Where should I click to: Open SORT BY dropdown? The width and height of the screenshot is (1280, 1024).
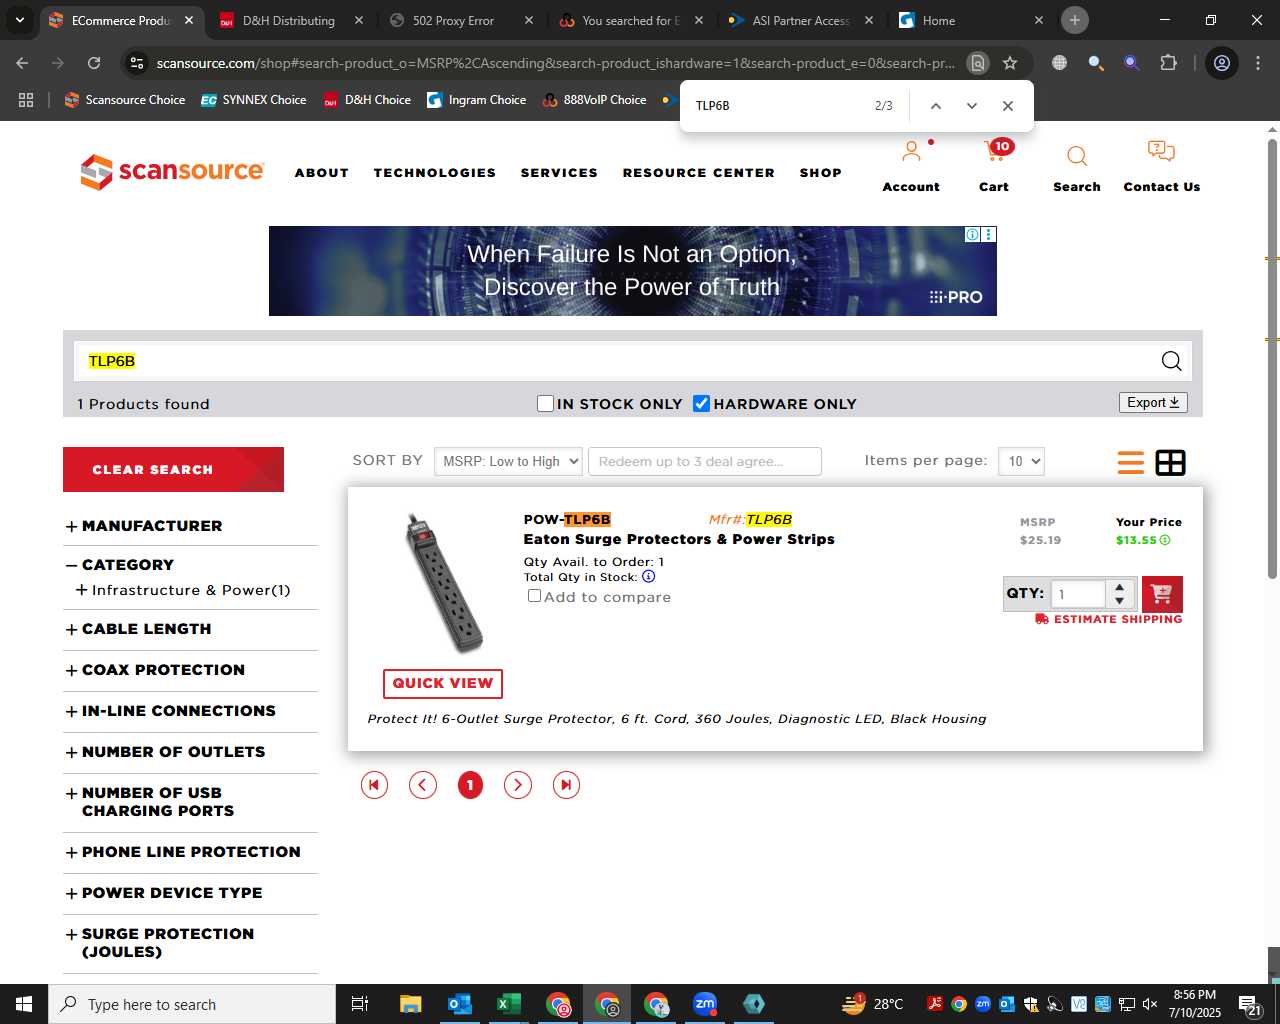tap(509, 461)
